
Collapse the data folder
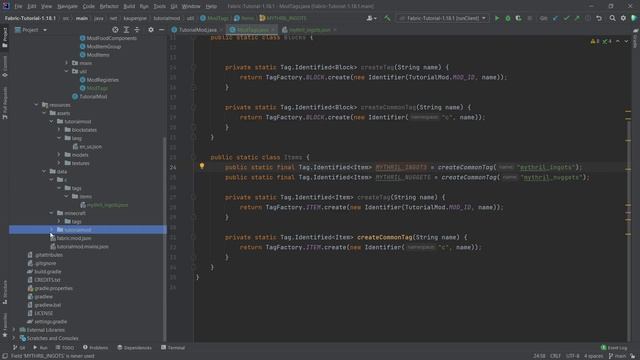point(44,171)
